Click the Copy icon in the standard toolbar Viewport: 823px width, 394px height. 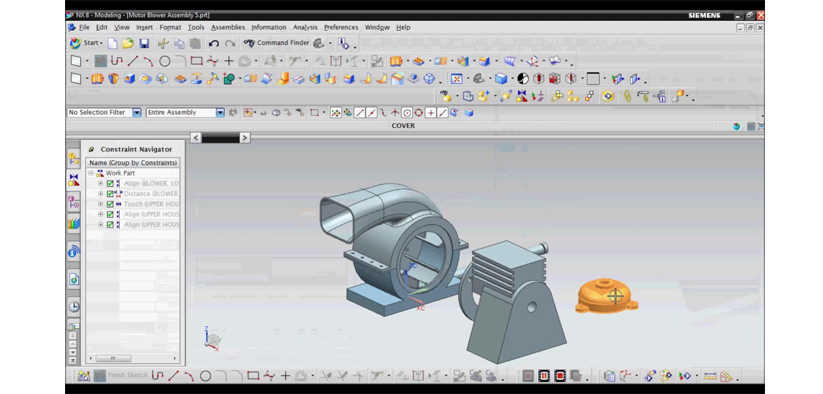tap(179, 43)
